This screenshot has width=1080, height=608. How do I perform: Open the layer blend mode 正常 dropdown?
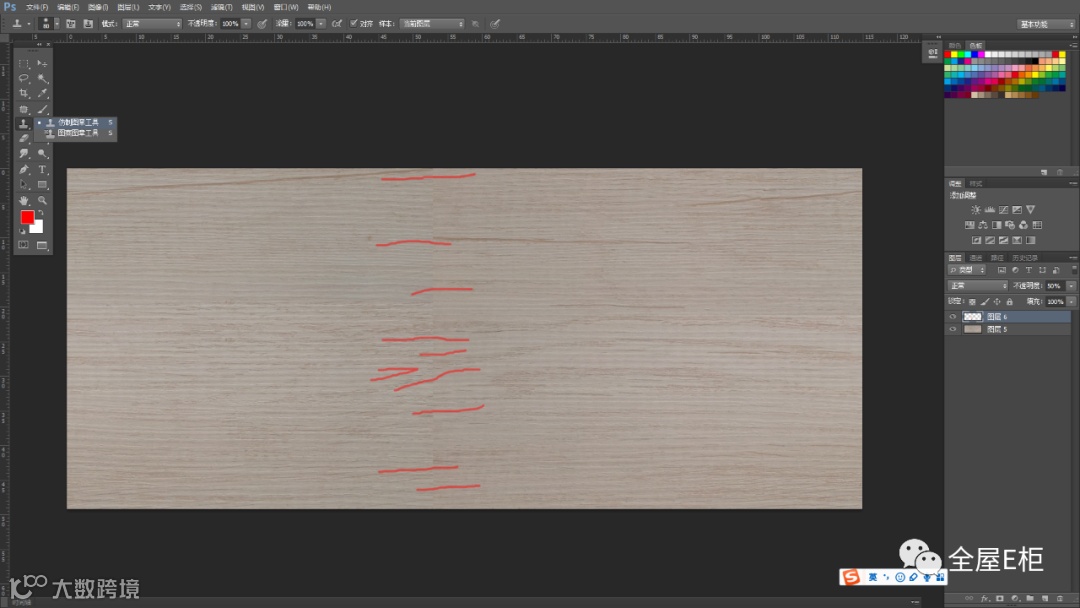click(978, 286)
